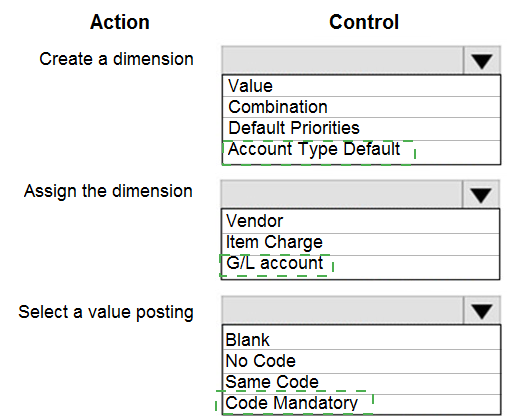
Task: Open the Create a dimension dropdown arrow
Action: [482, 61]
